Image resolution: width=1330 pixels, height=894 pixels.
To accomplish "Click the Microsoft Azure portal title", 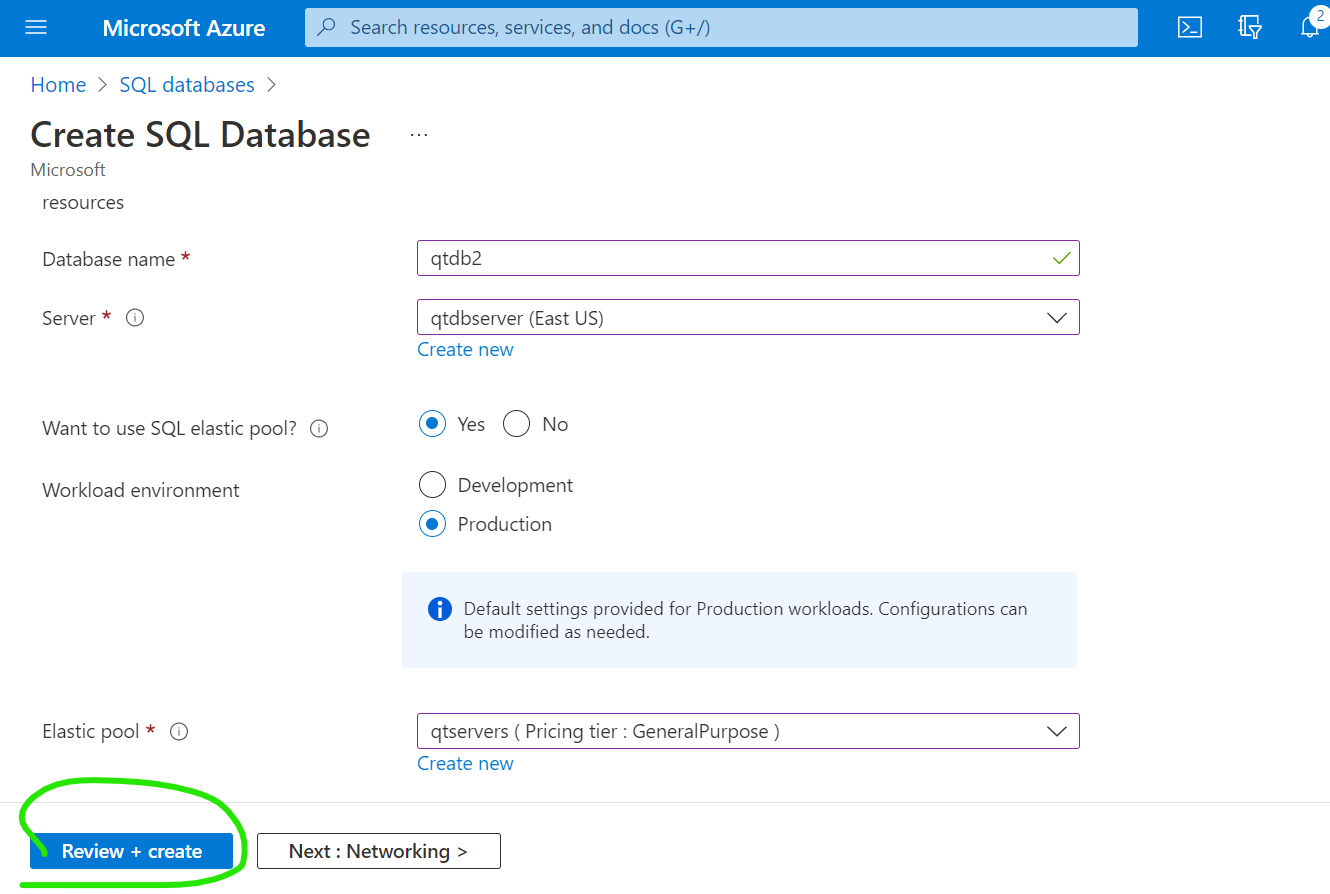I will [184, 28].
